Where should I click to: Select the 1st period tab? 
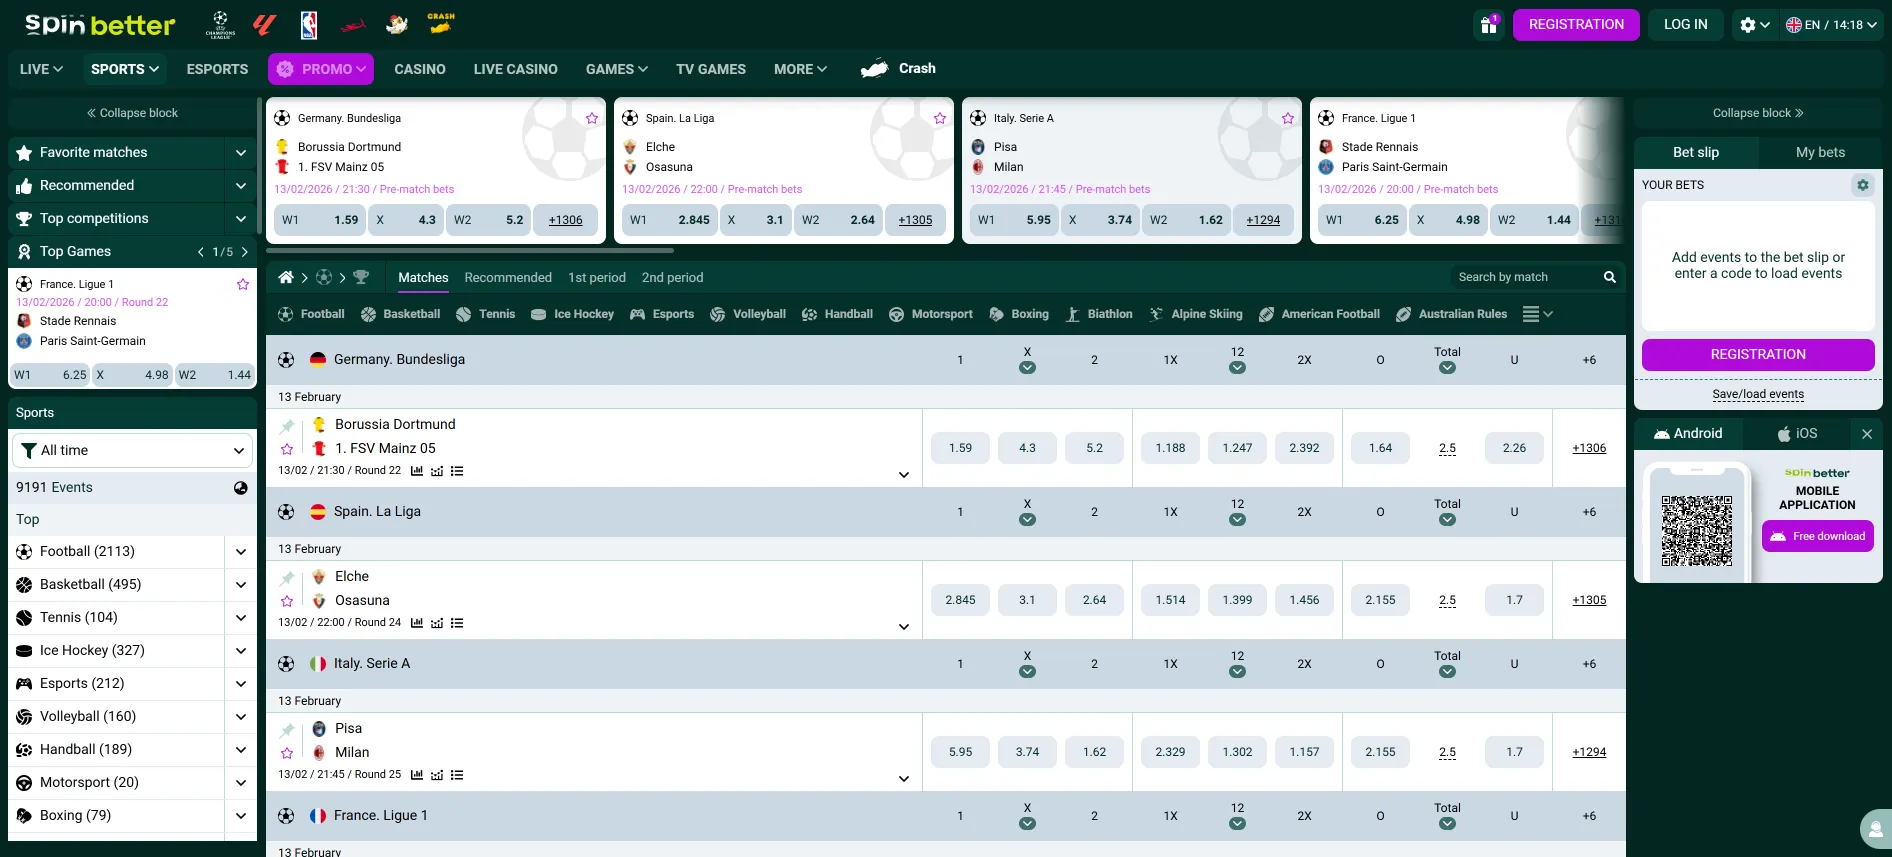click(x=596, y=277)
